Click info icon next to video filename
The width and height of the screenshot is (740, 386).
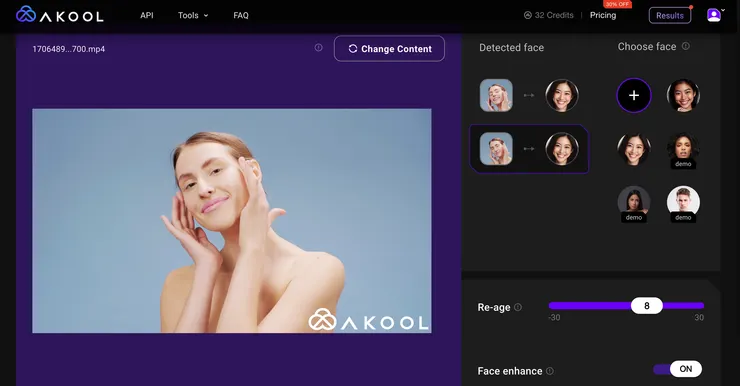click(x=319, y=48)
